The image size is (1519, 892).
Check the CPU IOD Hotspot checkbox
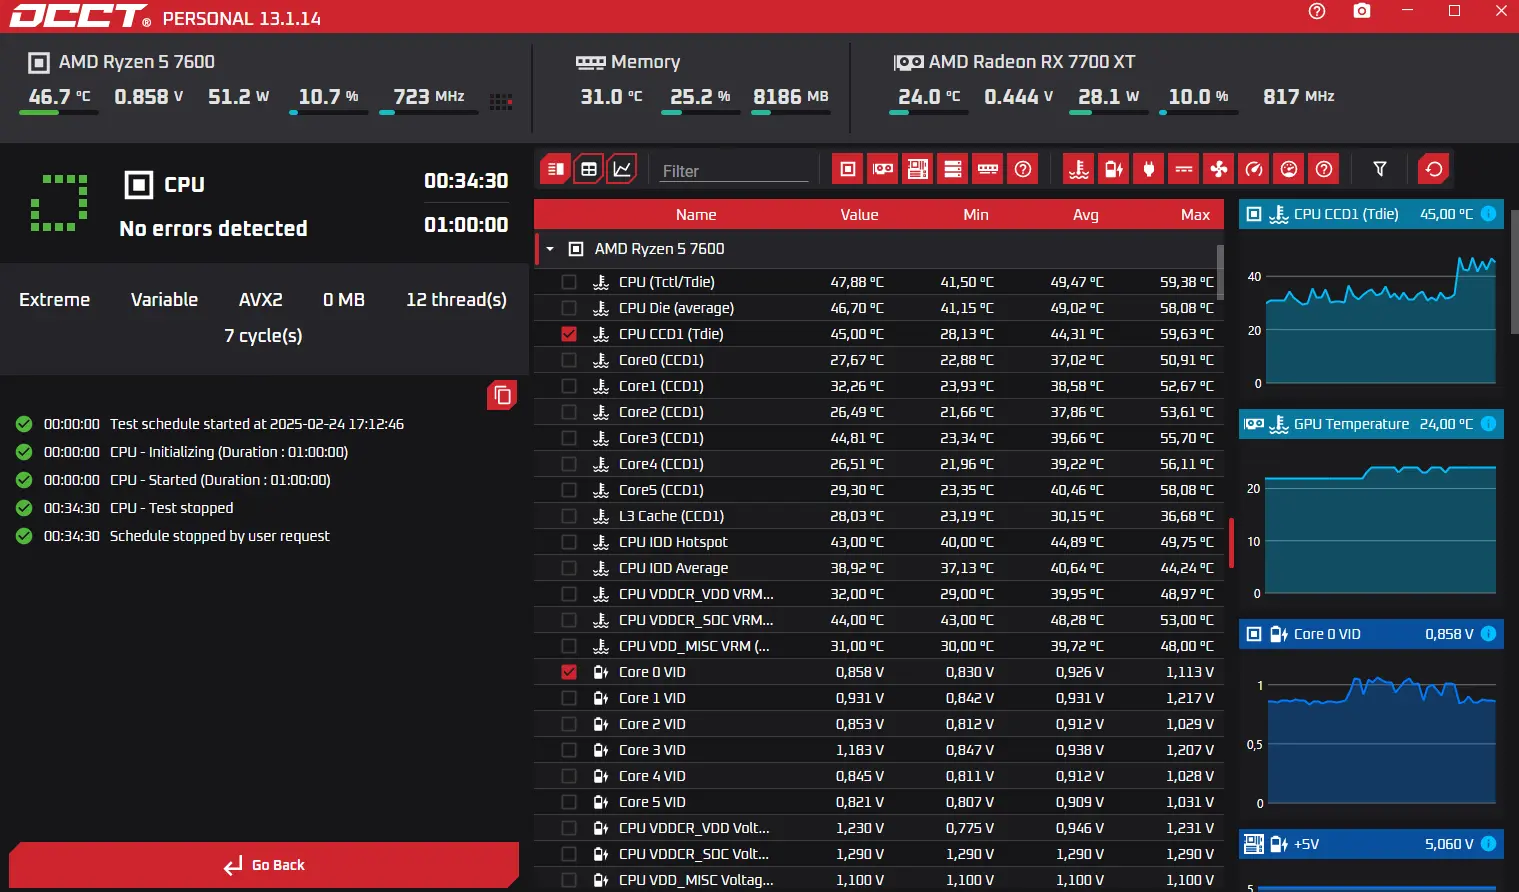[x=569, y=542]
